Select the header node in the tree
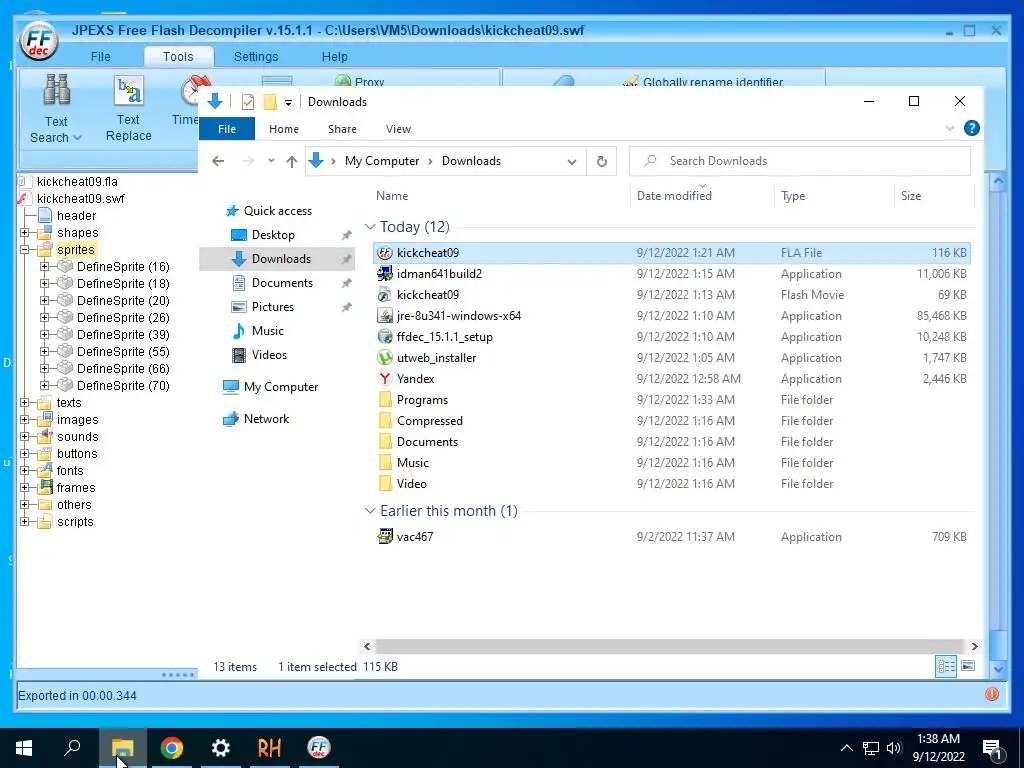The width and height of the screenshot is (1024, 768). tap(76, 216)
